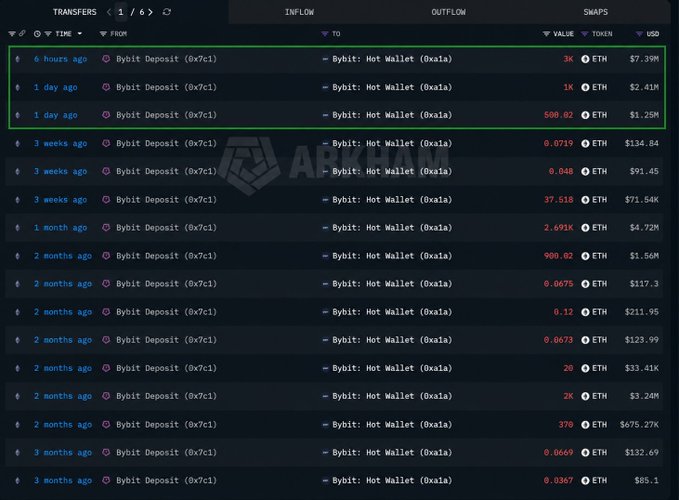The height and width of the screenshot is (500, 679).
Task: Click Bybit Hot Wallet in the $3.24M row
Action: coord(392,396)
